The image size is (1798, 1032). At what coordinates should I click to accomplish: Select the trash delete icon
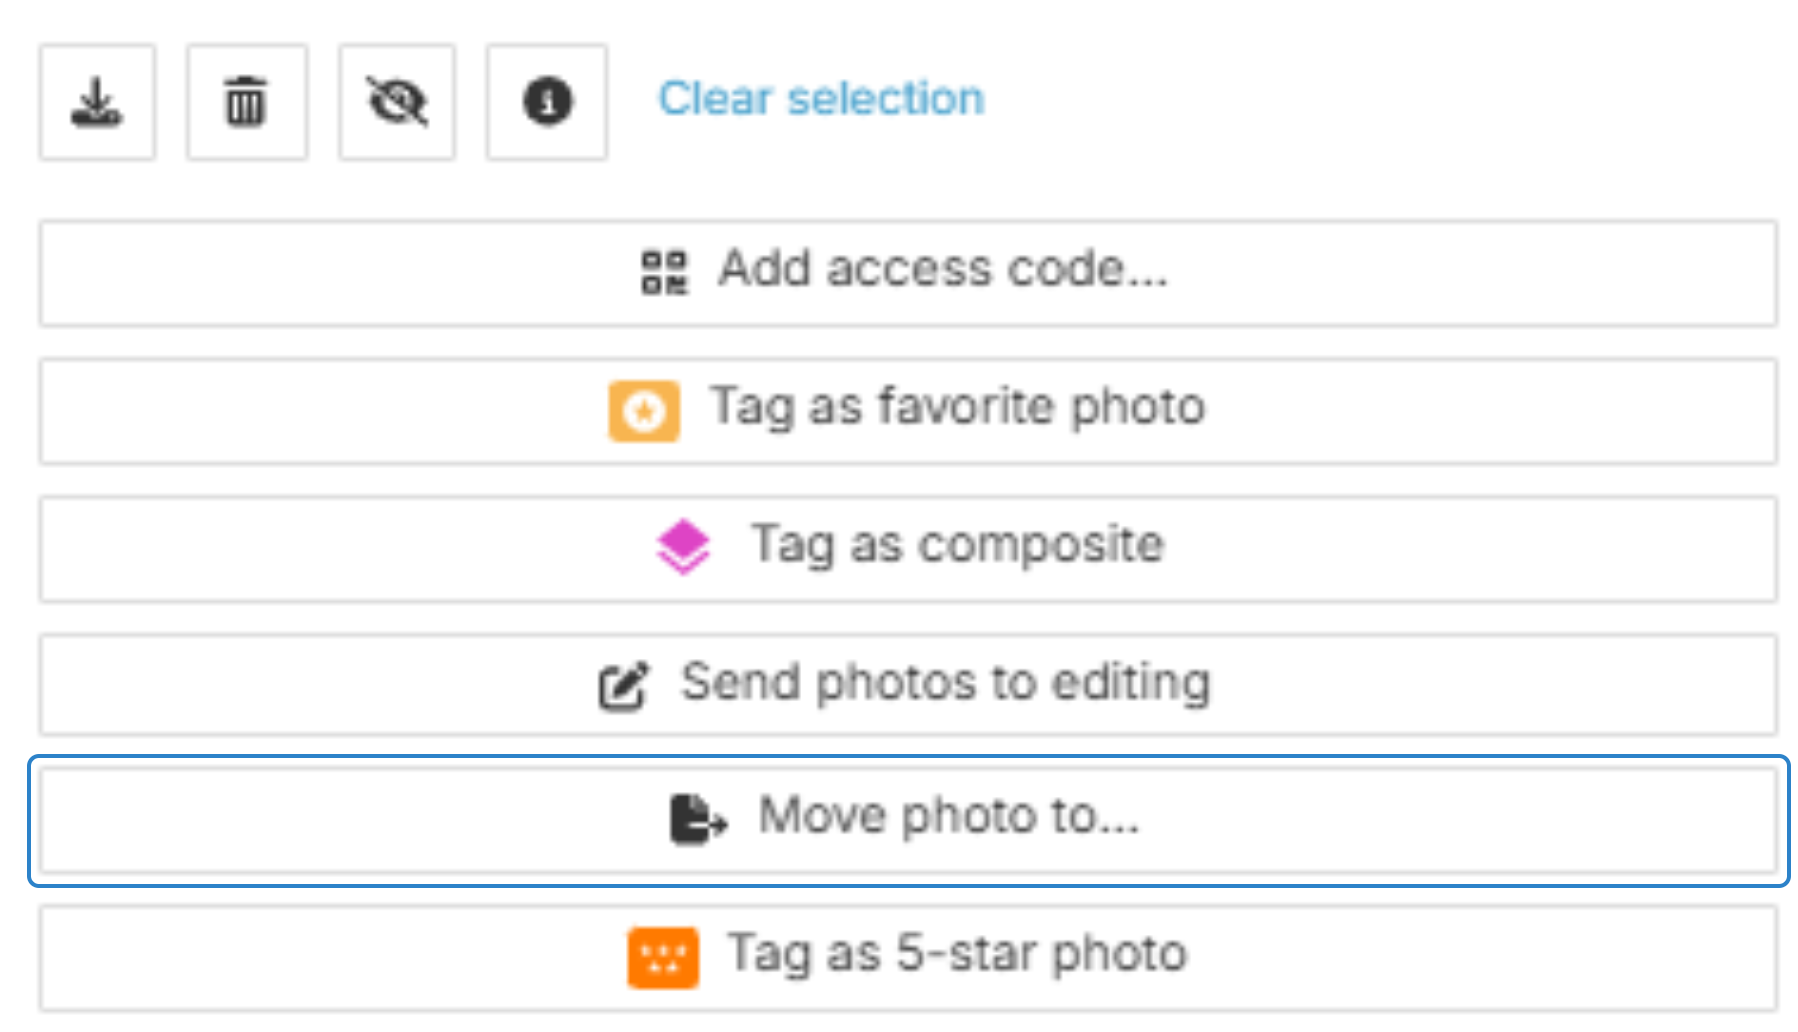246,101
